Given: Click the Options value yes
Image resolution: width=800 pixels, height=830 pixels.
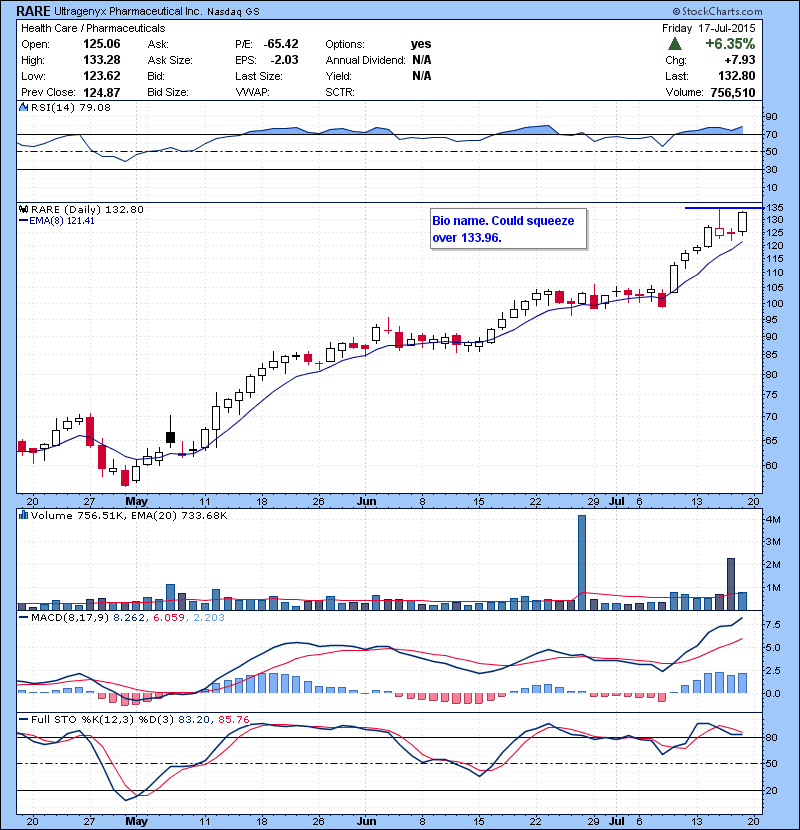Looking at the screenshot, I should pyautogui.click(x=421, y=44).
